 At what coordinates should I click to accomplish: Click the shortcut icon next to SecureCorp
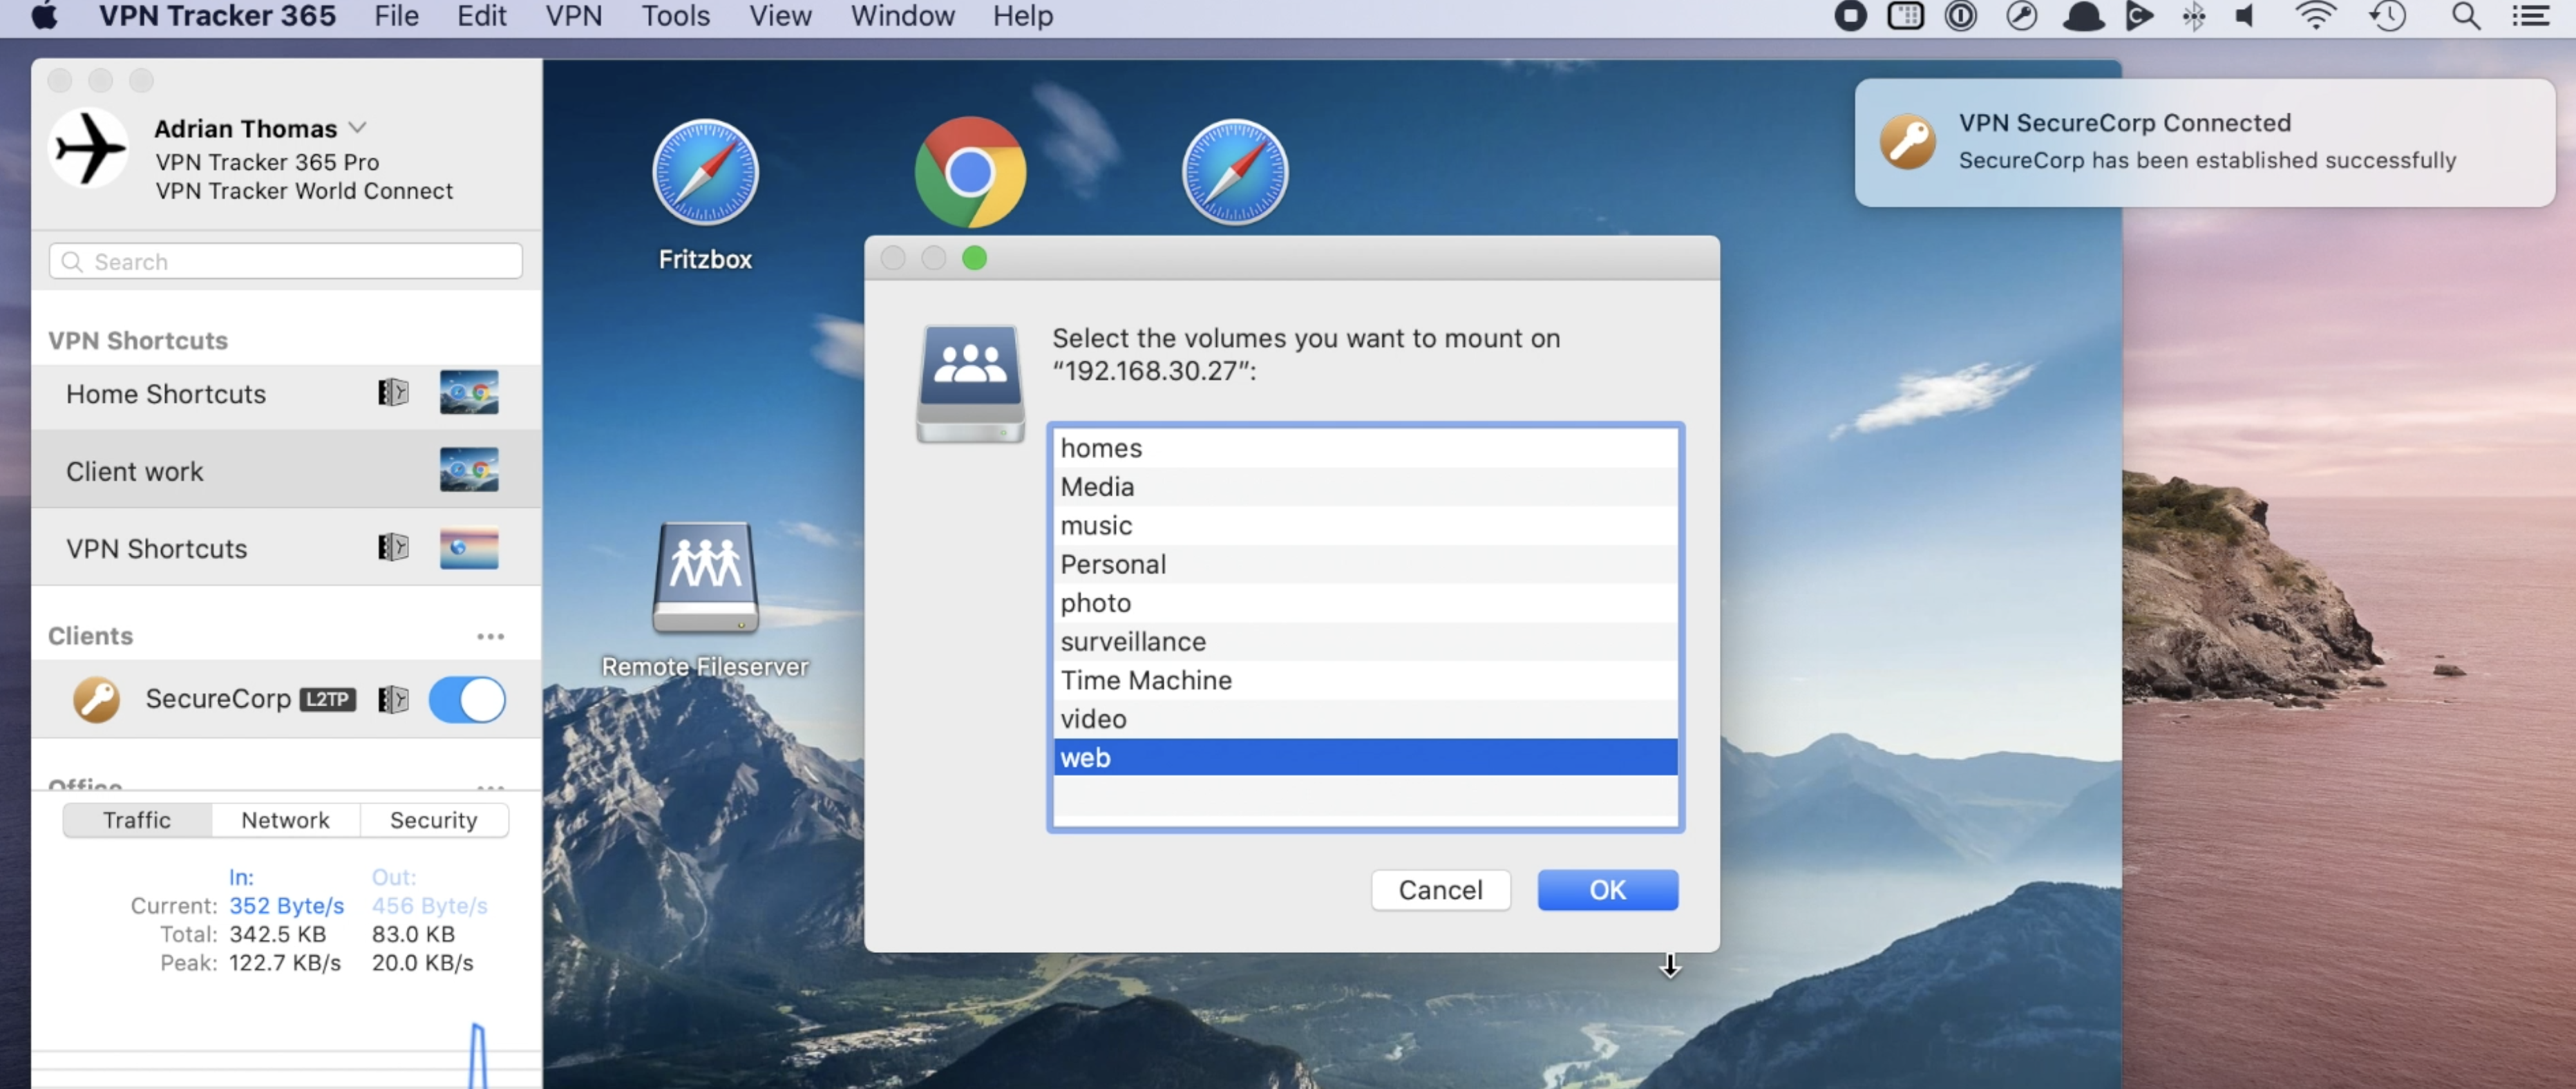pyautogui.click(x=393, y=699)
